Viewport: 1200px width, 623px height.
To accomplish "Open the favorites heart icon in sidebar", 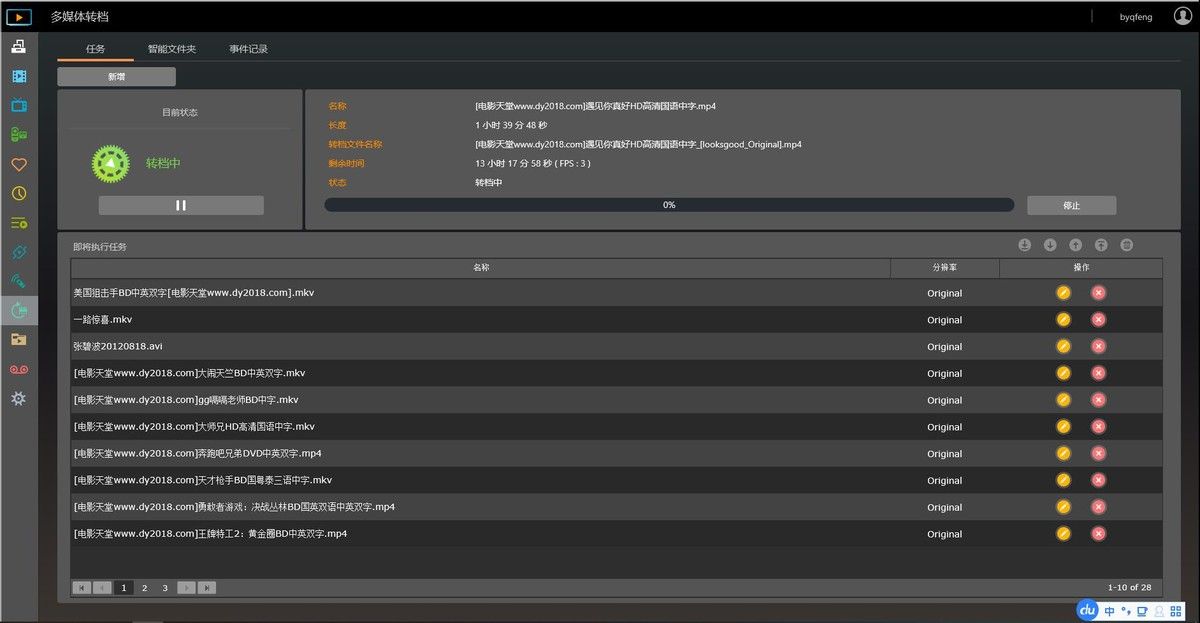I will coord(18,164).
